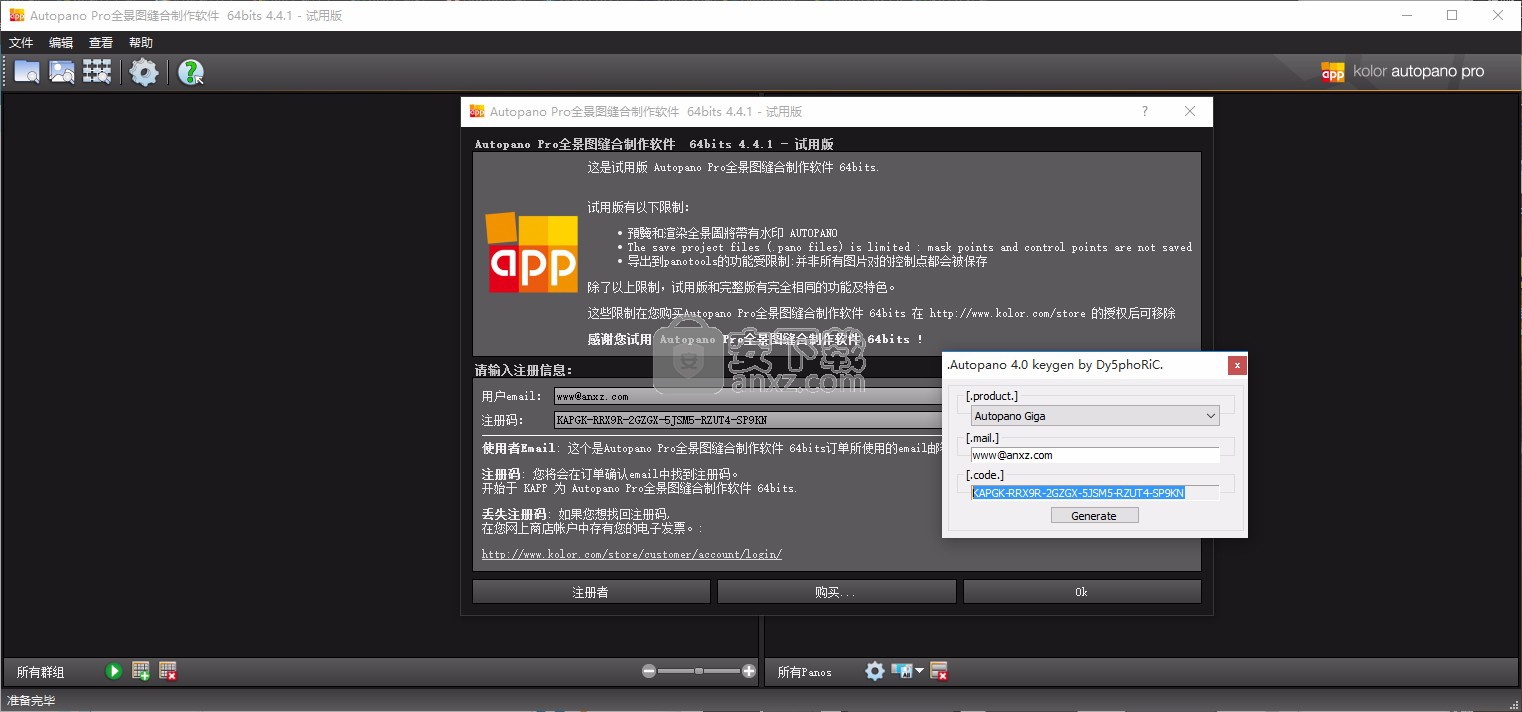Image resolution: width=1522 pixels, height=712 pixels.
Task: Click the help question mark in dialog title
Action: 1145,111
